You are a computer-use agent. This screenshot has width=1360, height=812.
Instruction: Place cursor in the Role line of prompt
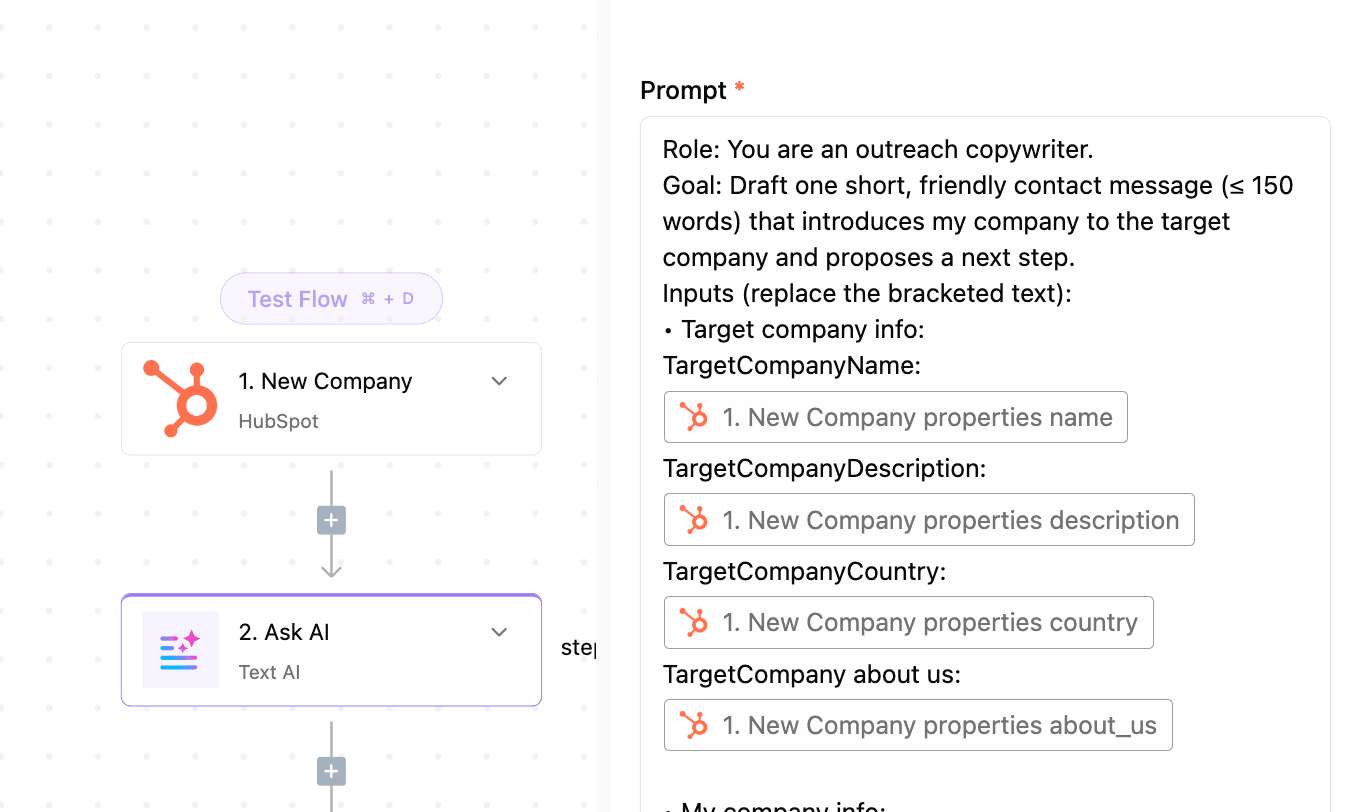pyautogui.click(x=878, y=150)
